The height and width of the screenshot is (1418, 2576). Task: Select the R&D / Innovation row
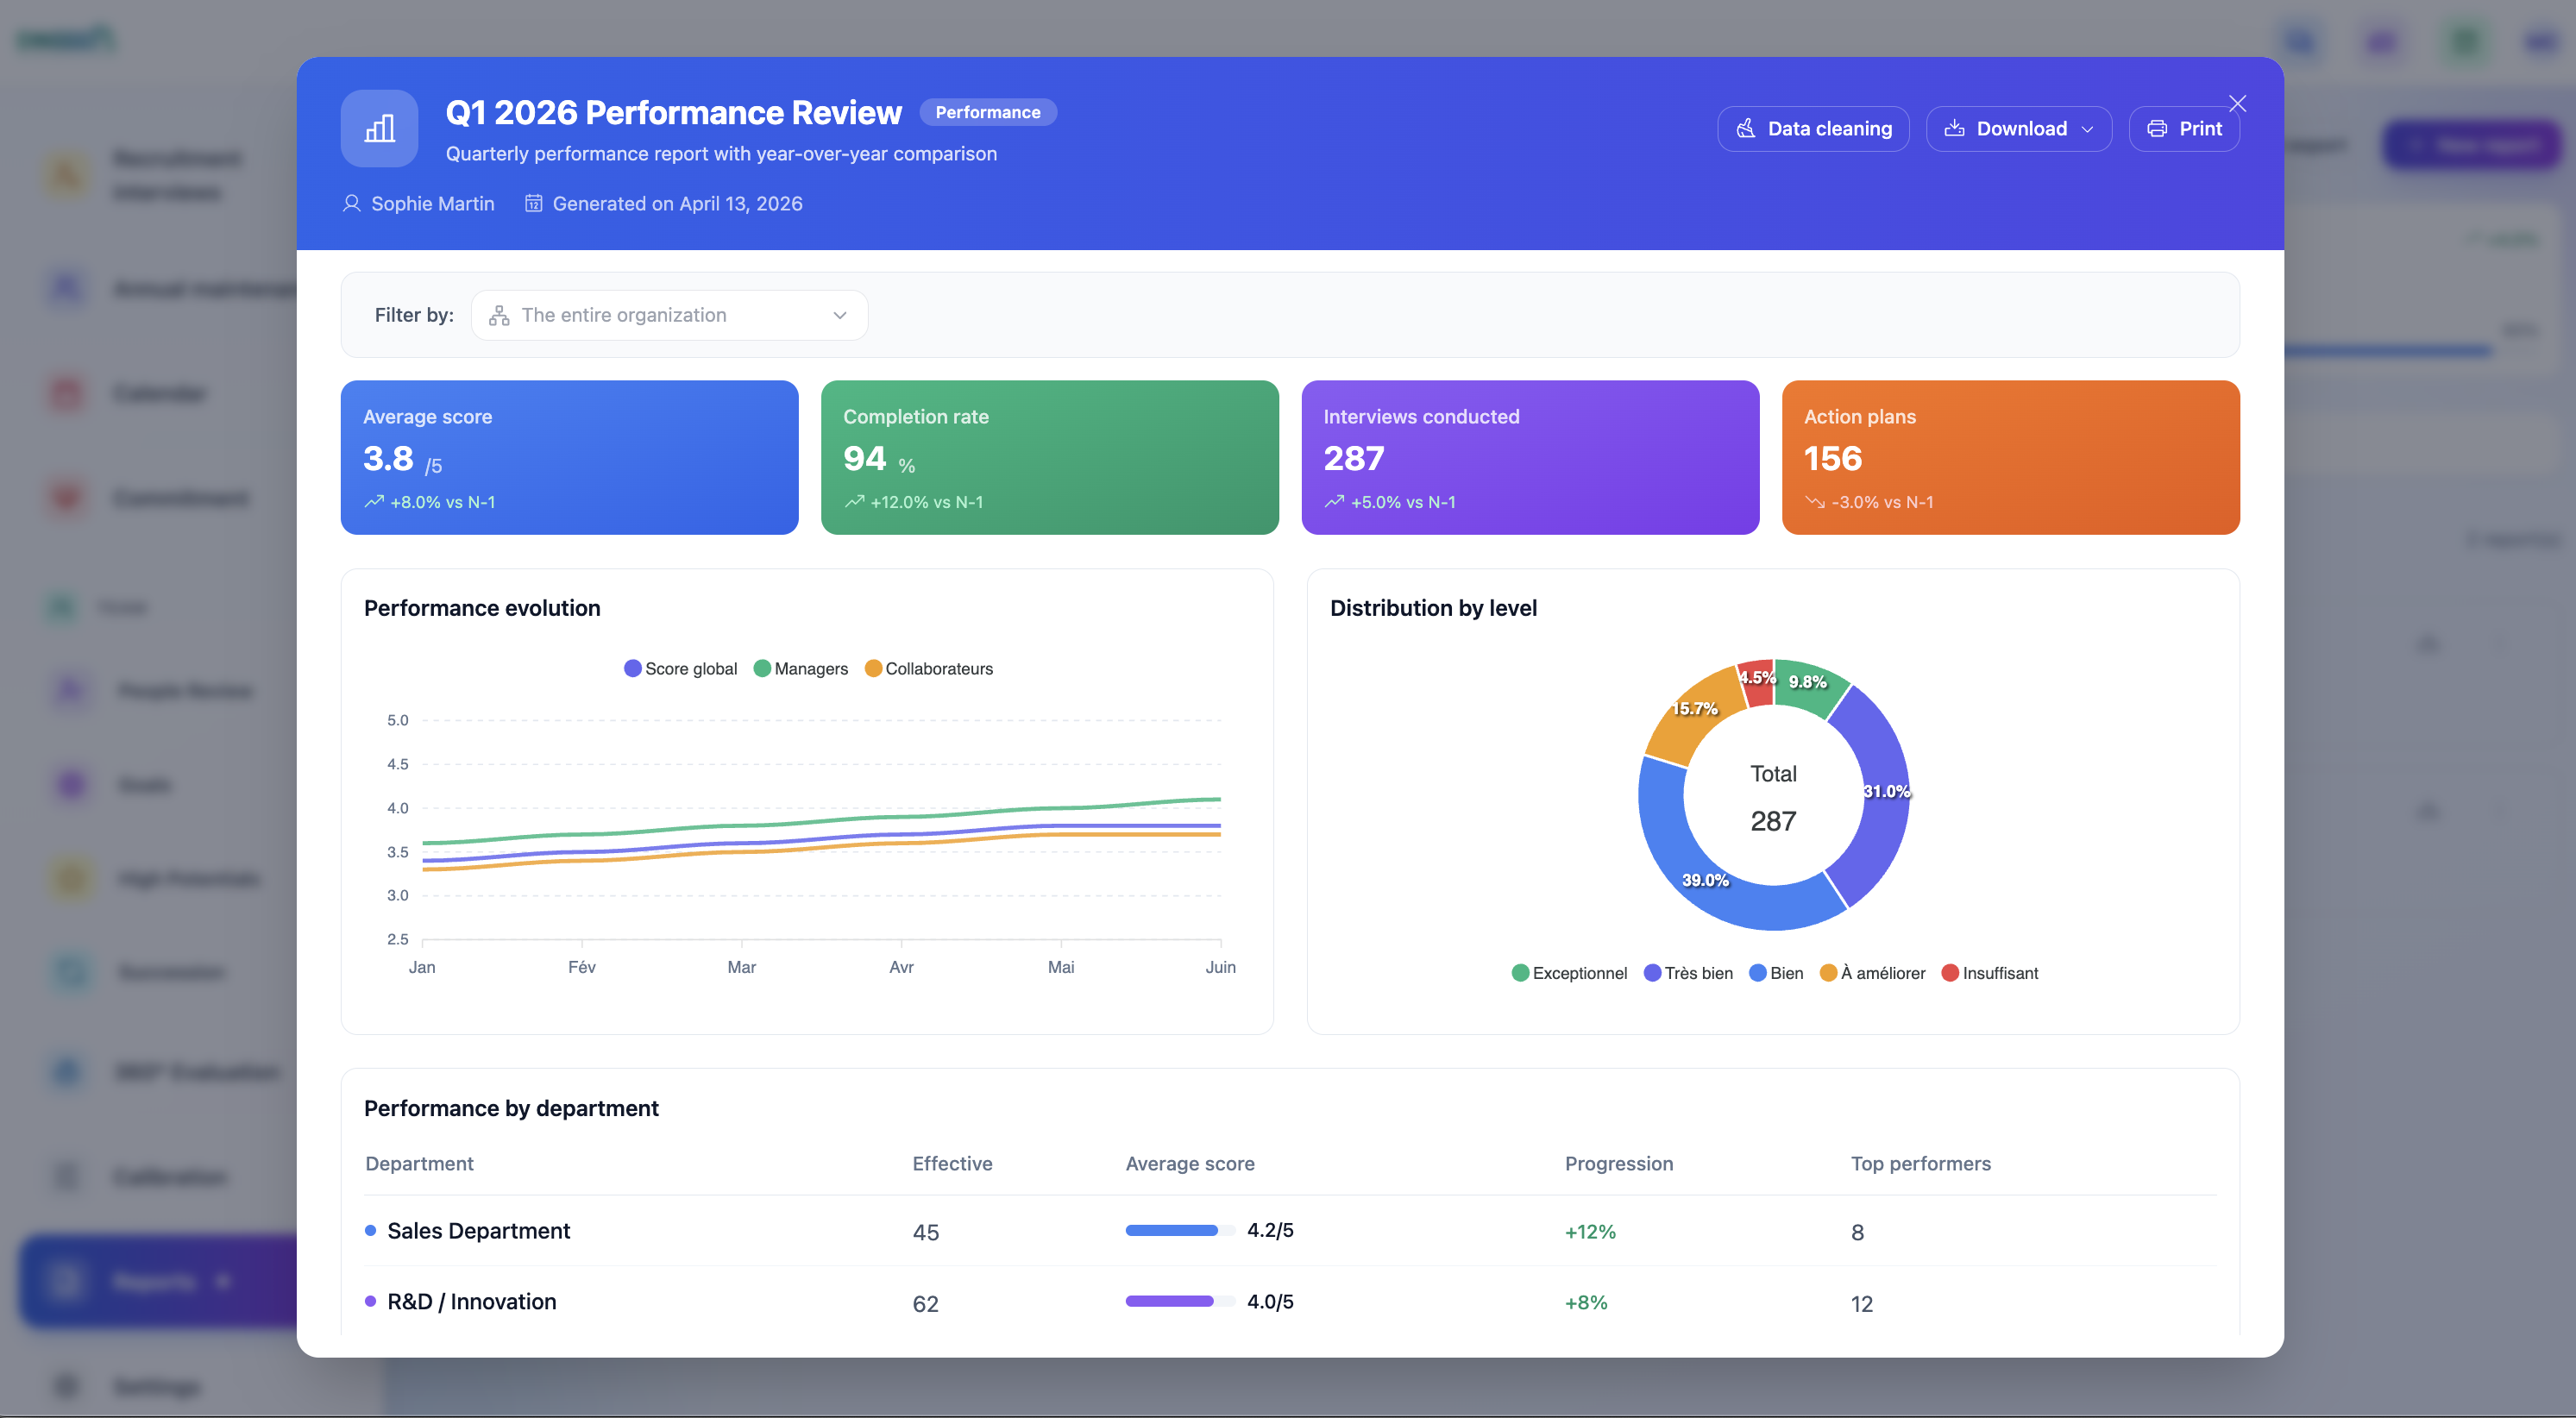pos(471,1301)
